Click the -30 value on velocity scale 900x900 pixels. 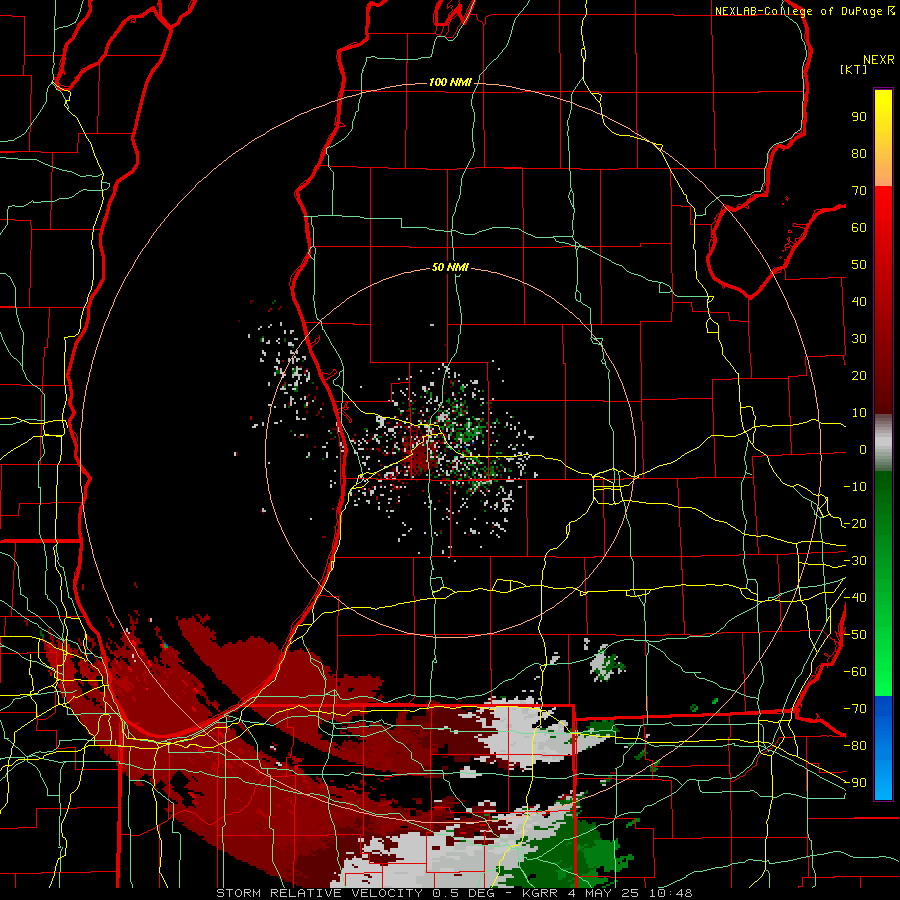click(x=855, y=561)
